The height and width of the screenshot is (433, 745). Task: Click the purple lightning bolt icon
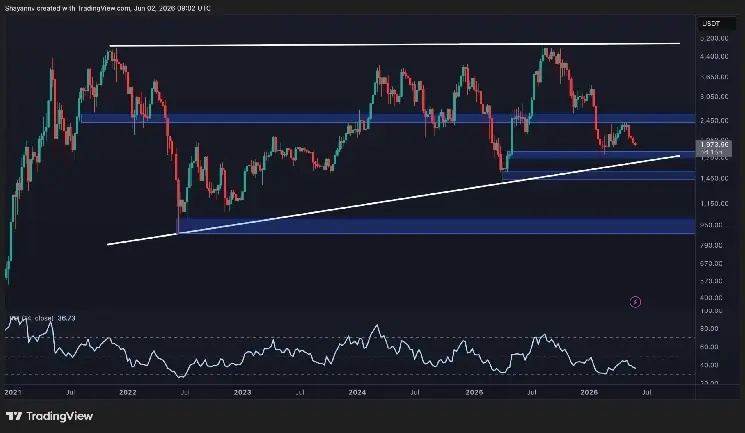coord(635,302)
